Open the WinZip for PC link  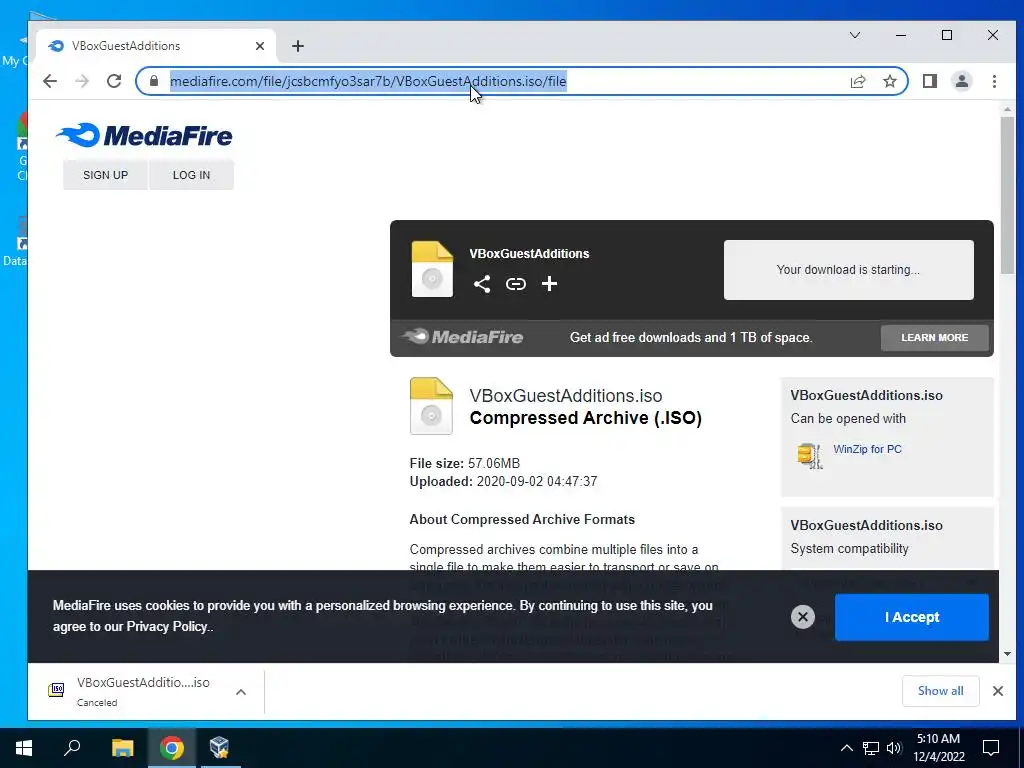pos(867,449)
